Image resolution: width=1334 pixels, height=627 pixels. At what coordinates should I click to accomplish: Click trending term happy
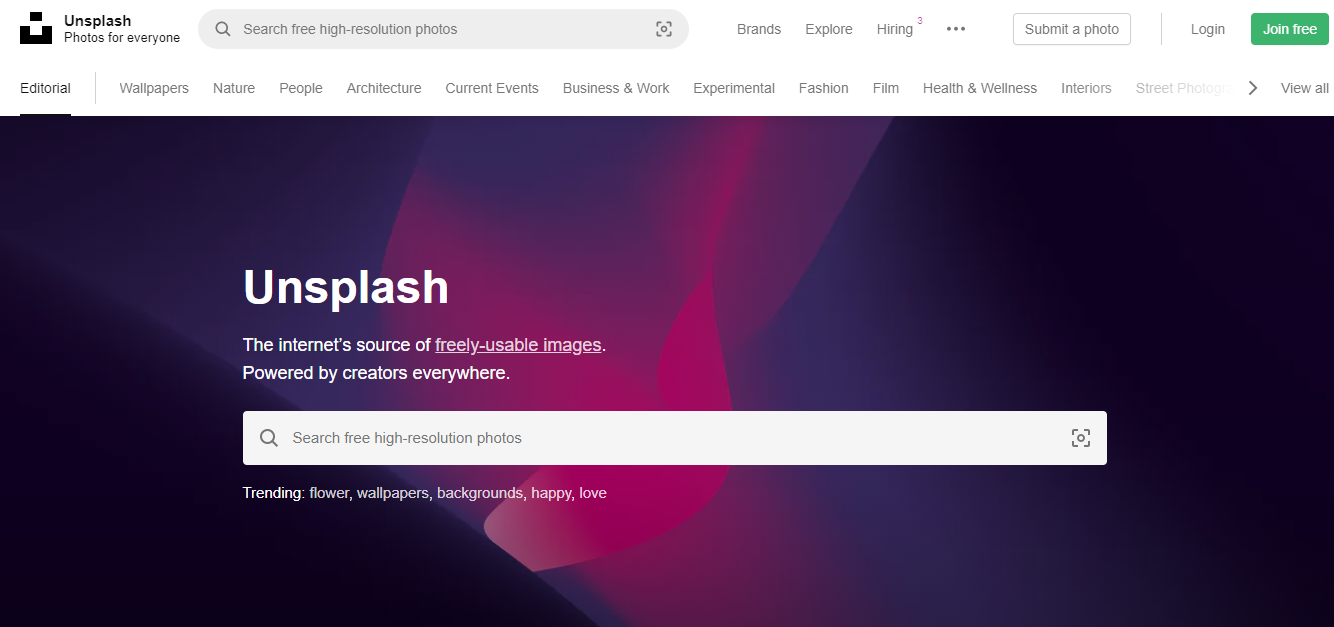coord(551,493)
